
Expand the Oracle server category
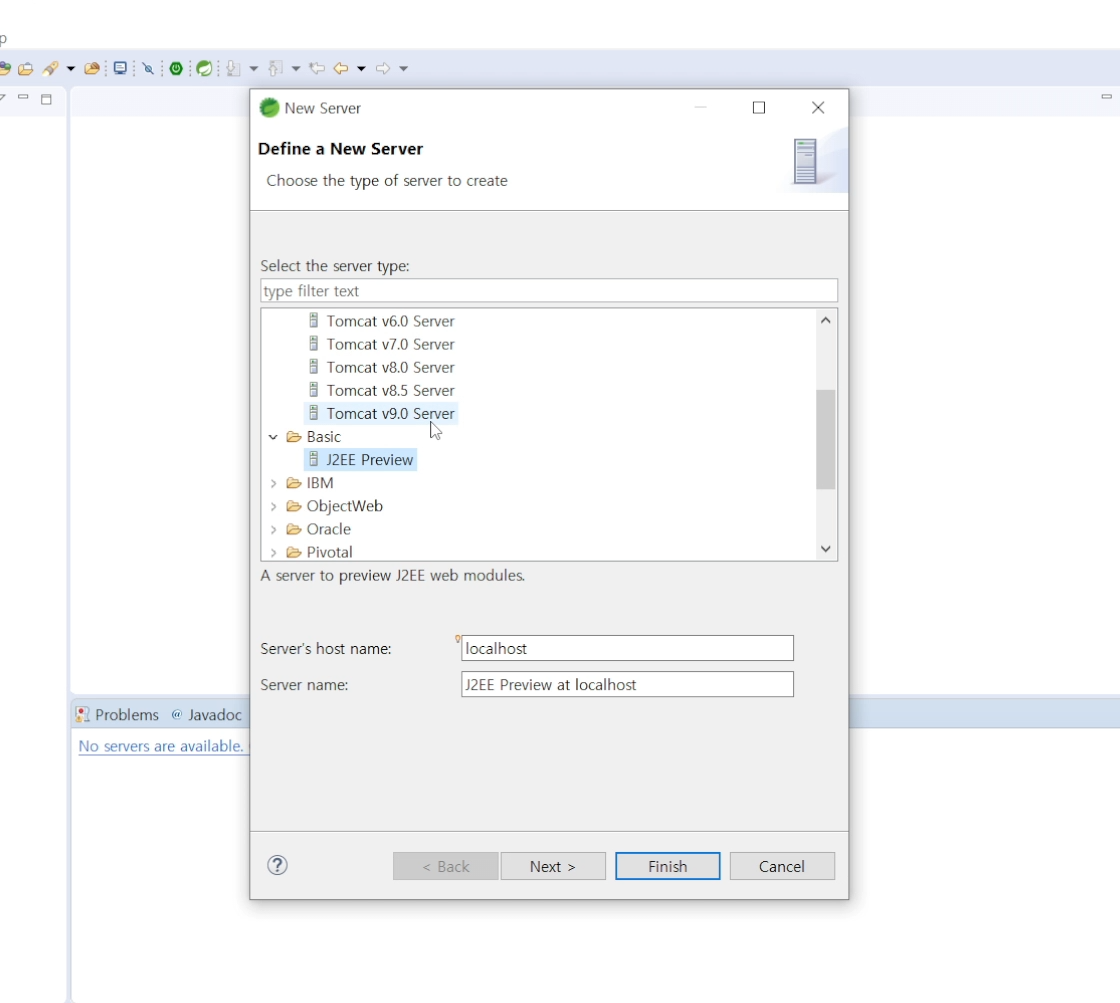(x=273, y=529)
